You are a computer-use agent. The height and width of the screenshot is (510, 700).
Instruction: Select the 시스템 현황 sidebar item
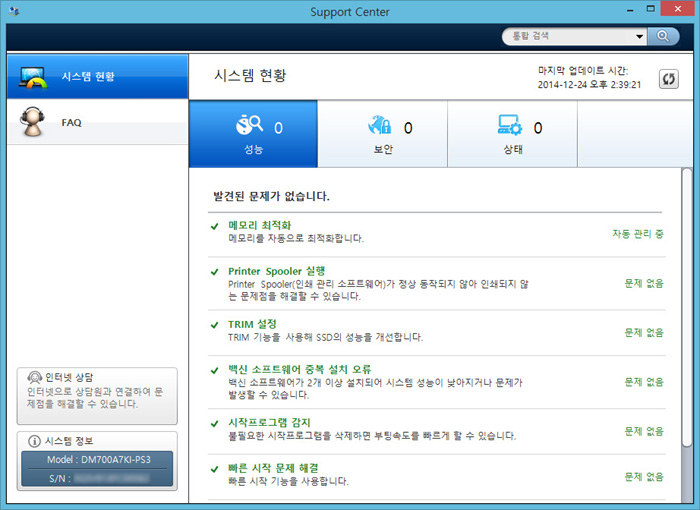[96, 76]
